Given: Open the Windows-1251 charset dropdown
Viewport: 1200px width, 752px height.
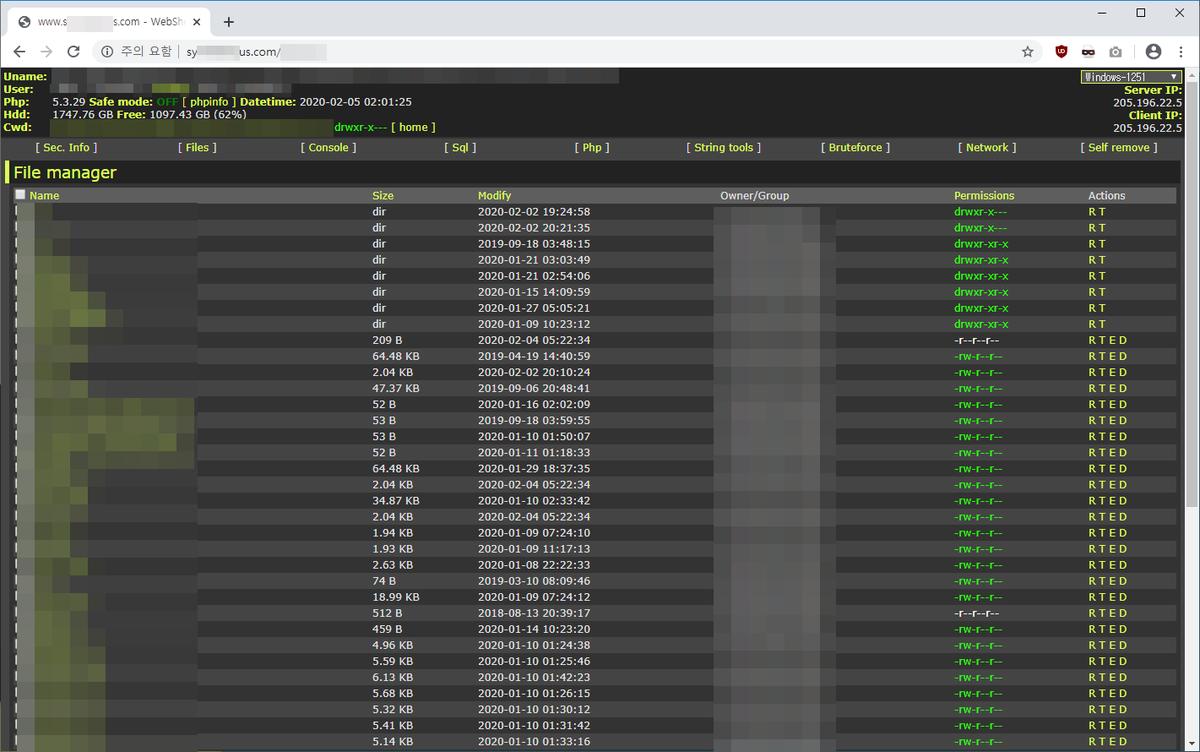Looking at the screenshot, I should point(1131,77).
